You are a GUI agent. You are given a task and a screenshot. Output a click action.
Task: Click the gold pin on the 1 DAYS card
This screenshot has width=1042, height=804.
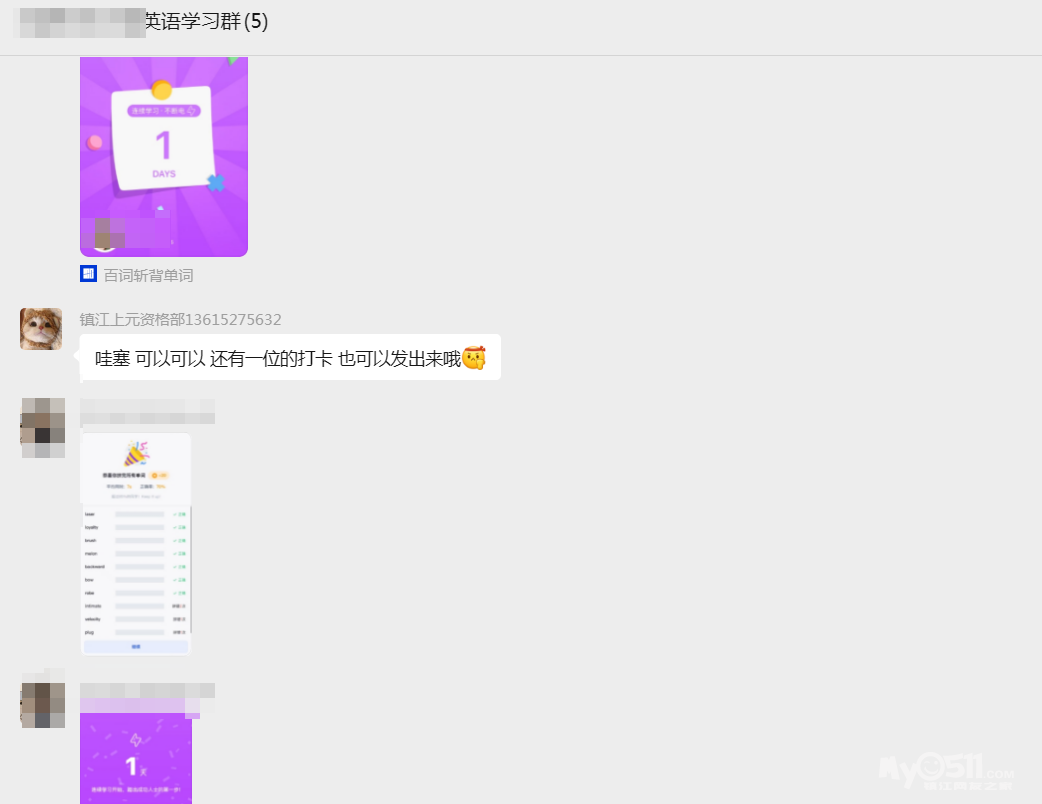click(161, 90)
